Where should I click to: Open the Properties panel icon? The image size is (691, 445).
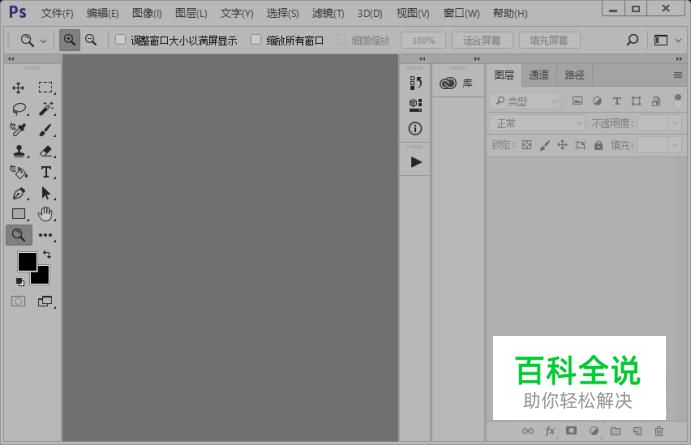[x=415, y=105]
